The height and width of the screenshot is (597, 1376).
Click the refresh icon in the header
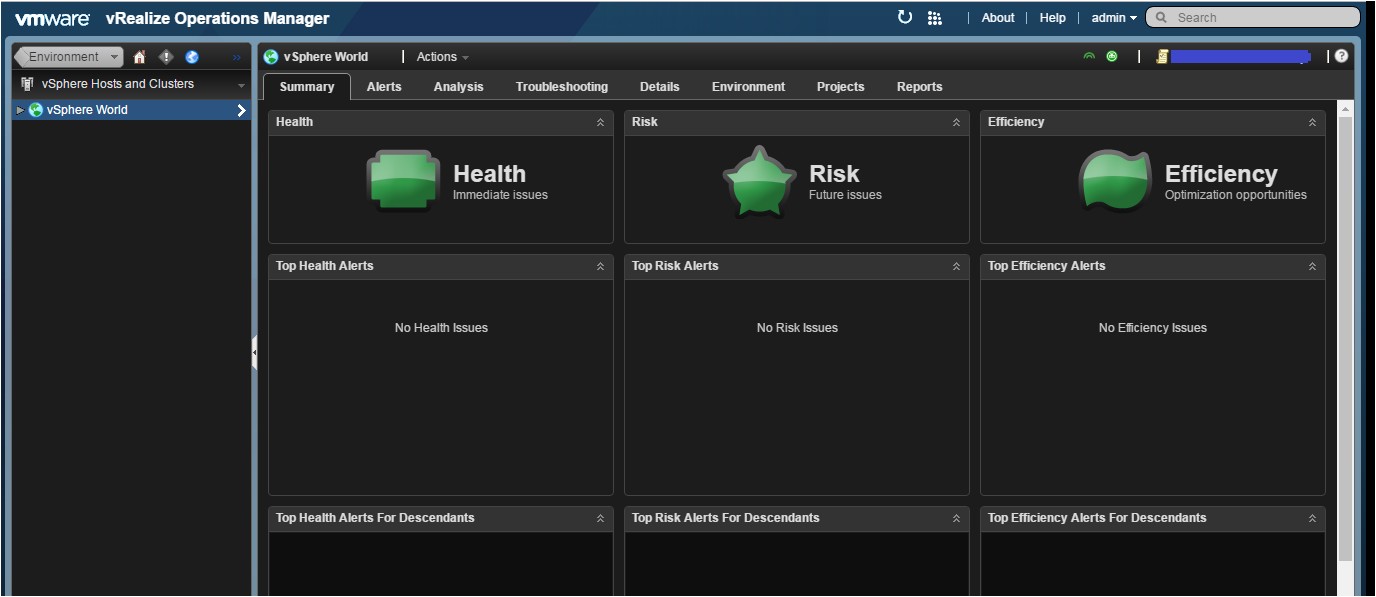(904, 17)
